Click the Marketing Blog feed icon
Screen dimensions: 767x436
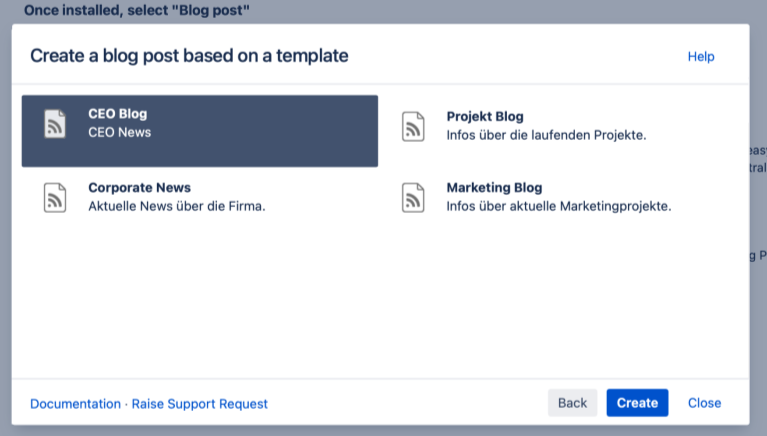(x=414, y=197)
